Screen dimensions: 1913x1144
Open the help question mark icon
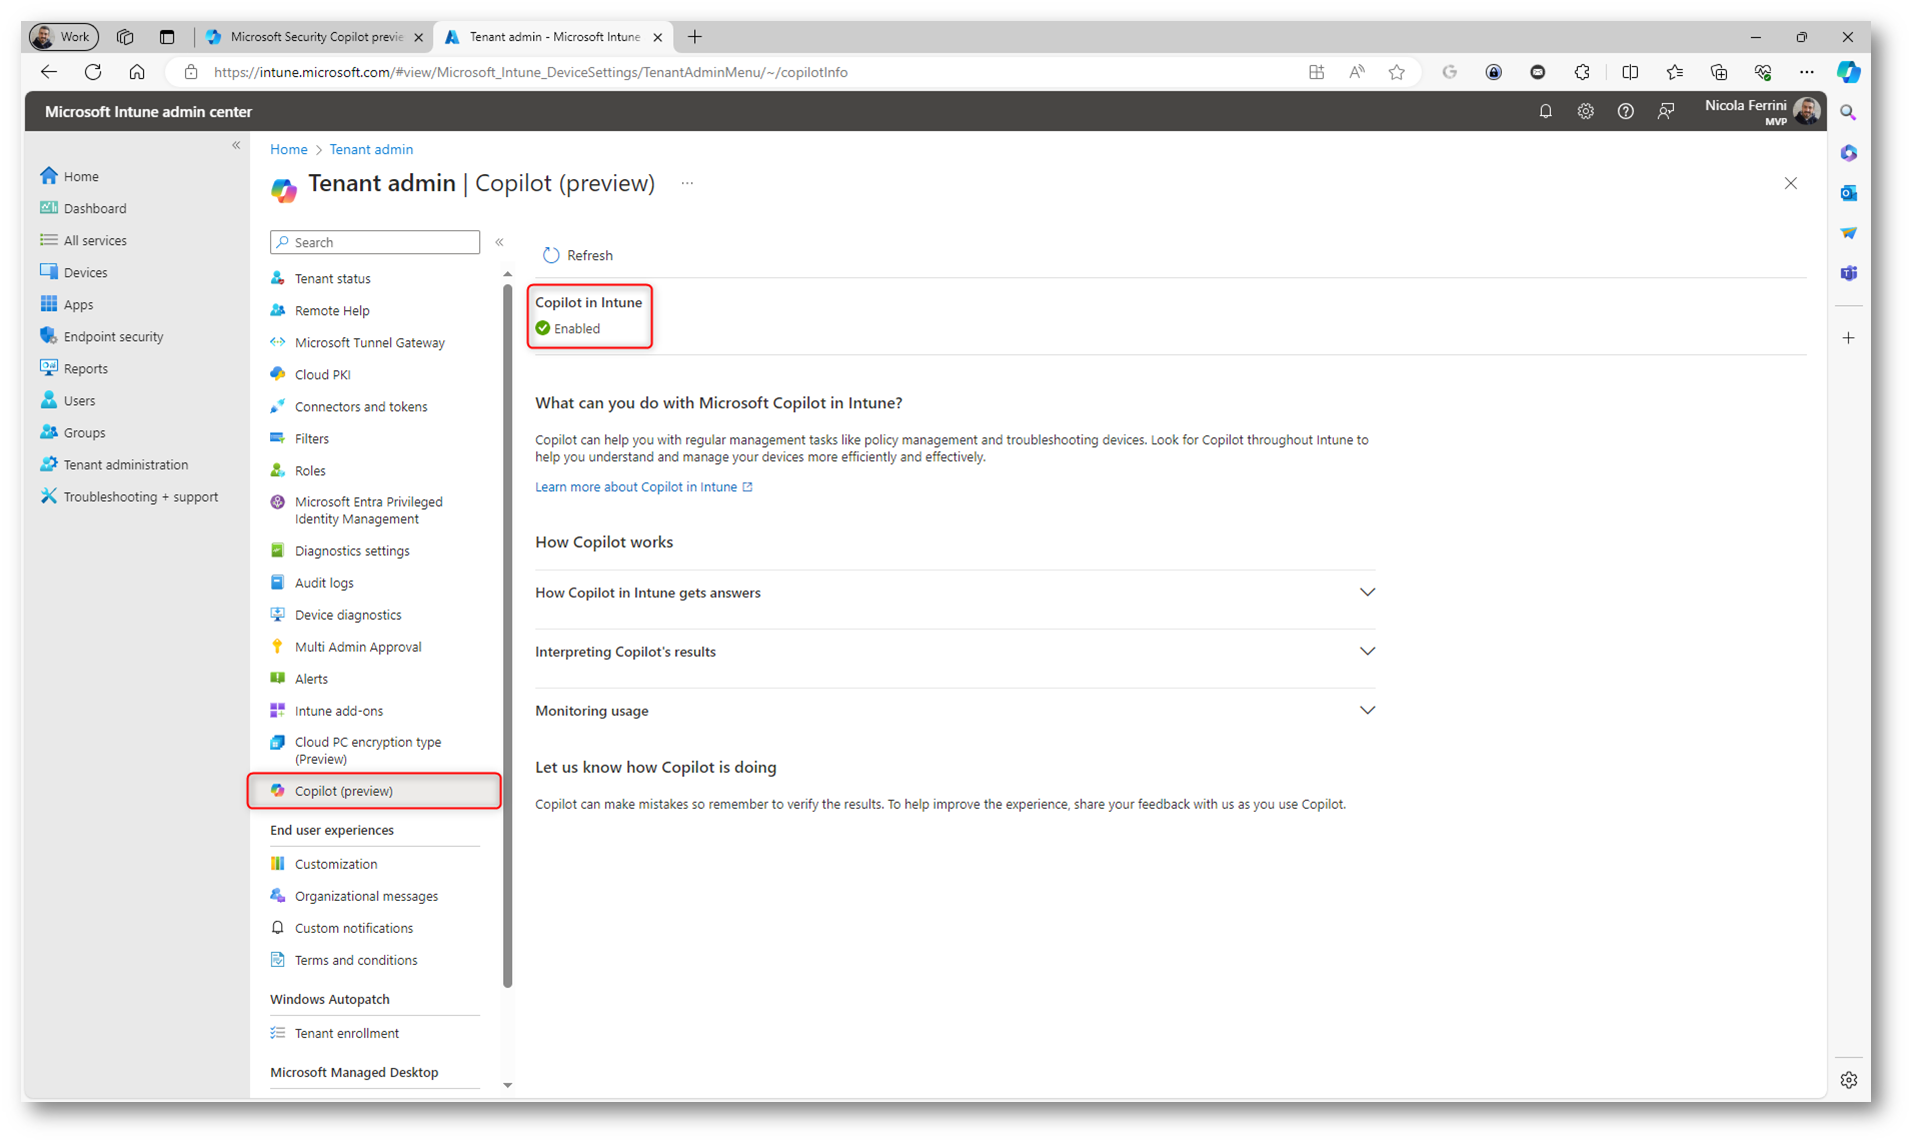coord(1625,111)
